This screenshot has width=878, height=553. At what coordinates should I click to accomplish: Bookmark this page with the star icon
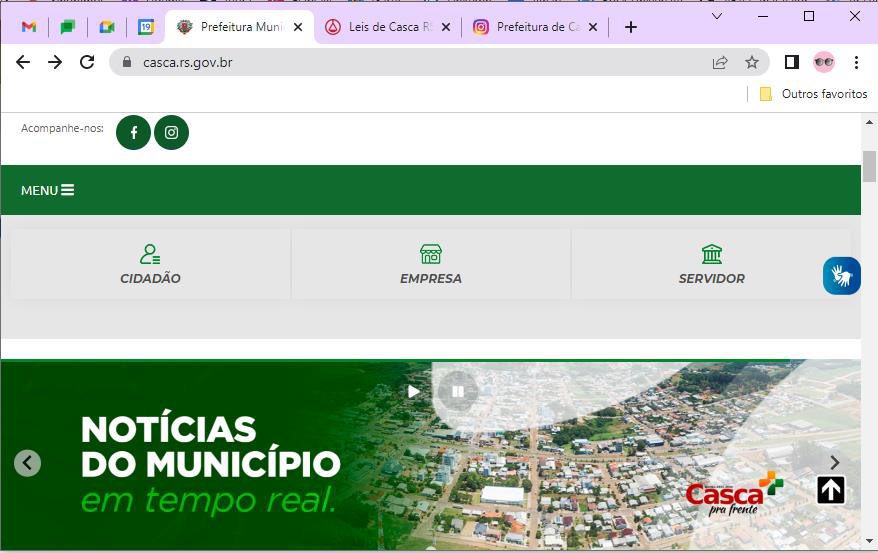[x=752, y=62]
